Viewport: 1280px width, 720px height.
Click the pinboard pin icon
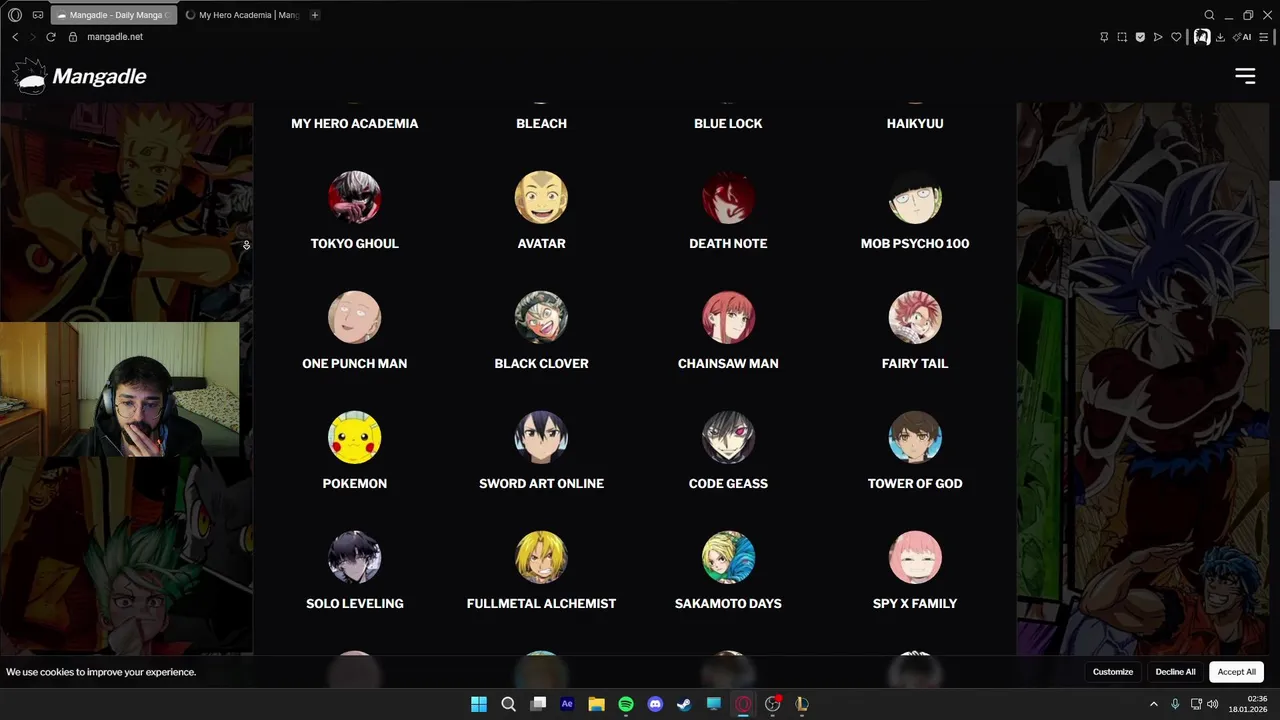pos(1104,37)
